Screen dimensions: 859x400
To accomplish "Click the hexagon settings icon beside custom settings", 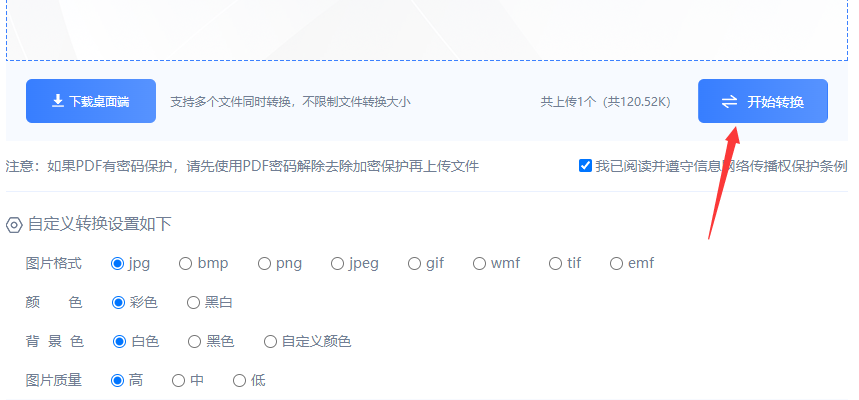I will [14, 225].
